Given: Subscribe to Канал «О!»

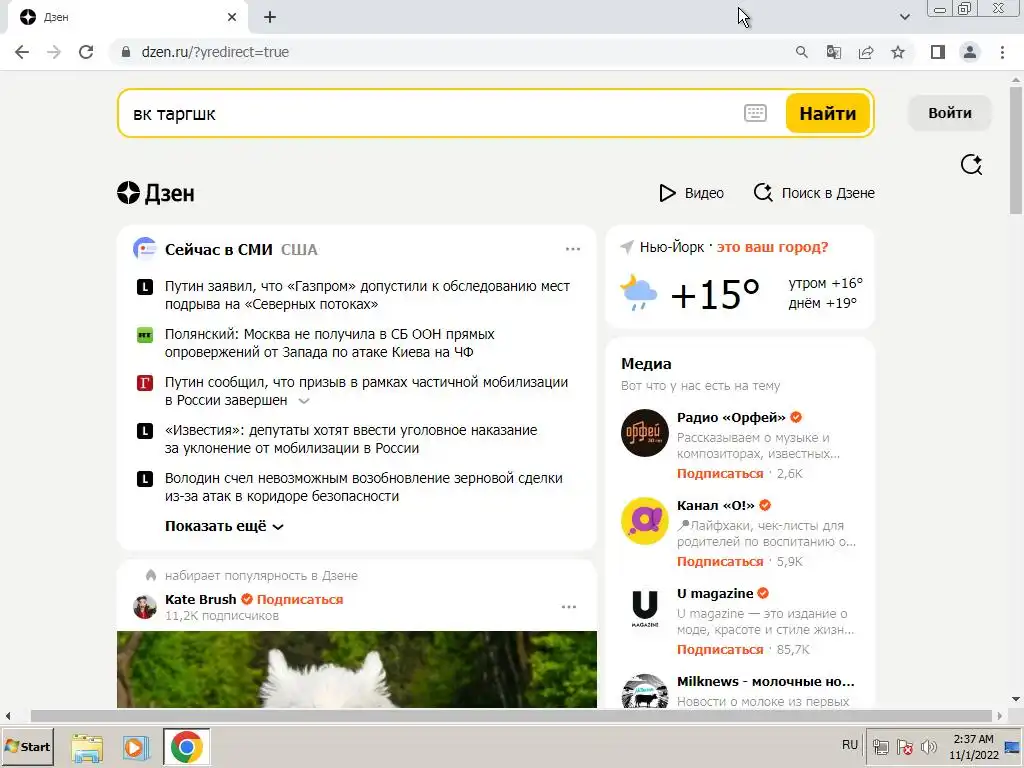Looking at the screenshot, I should pyautogui.click(x=720, y=562).
